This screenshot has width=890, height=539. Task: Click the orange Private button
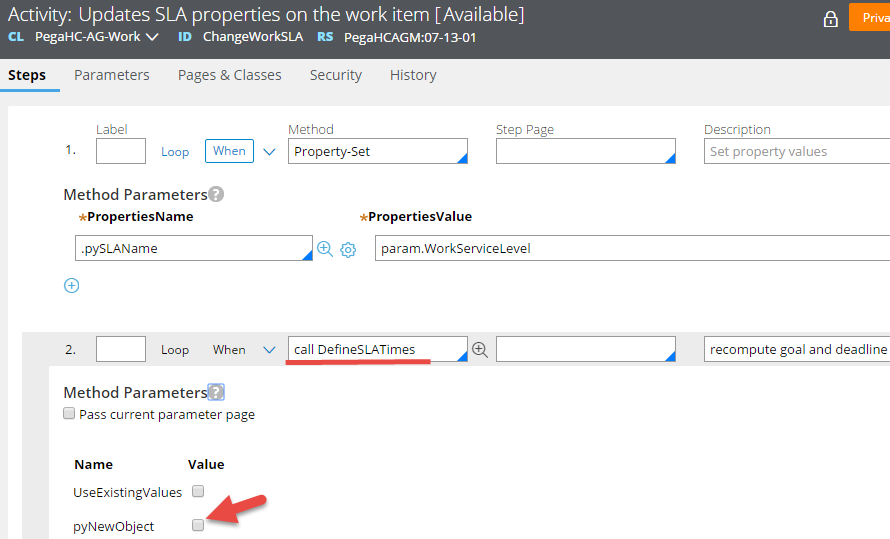(870, 17)
